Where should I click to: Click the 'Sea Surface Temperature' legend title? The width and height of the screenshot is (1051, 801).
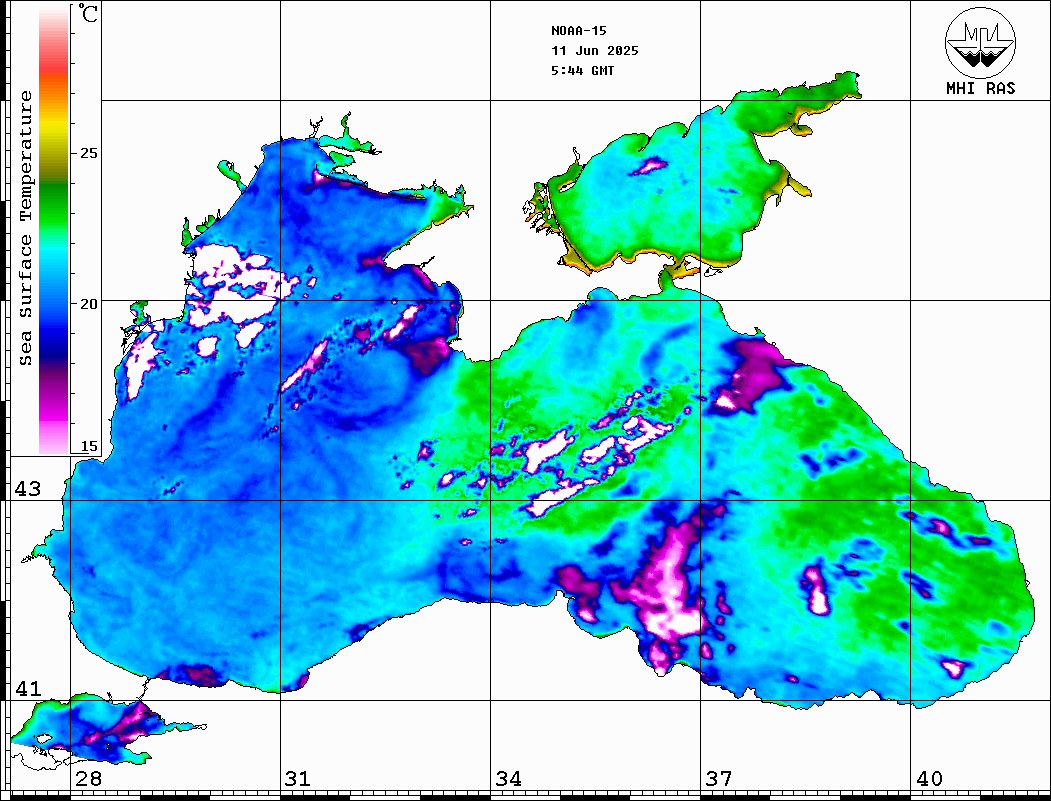pos(25,228)
